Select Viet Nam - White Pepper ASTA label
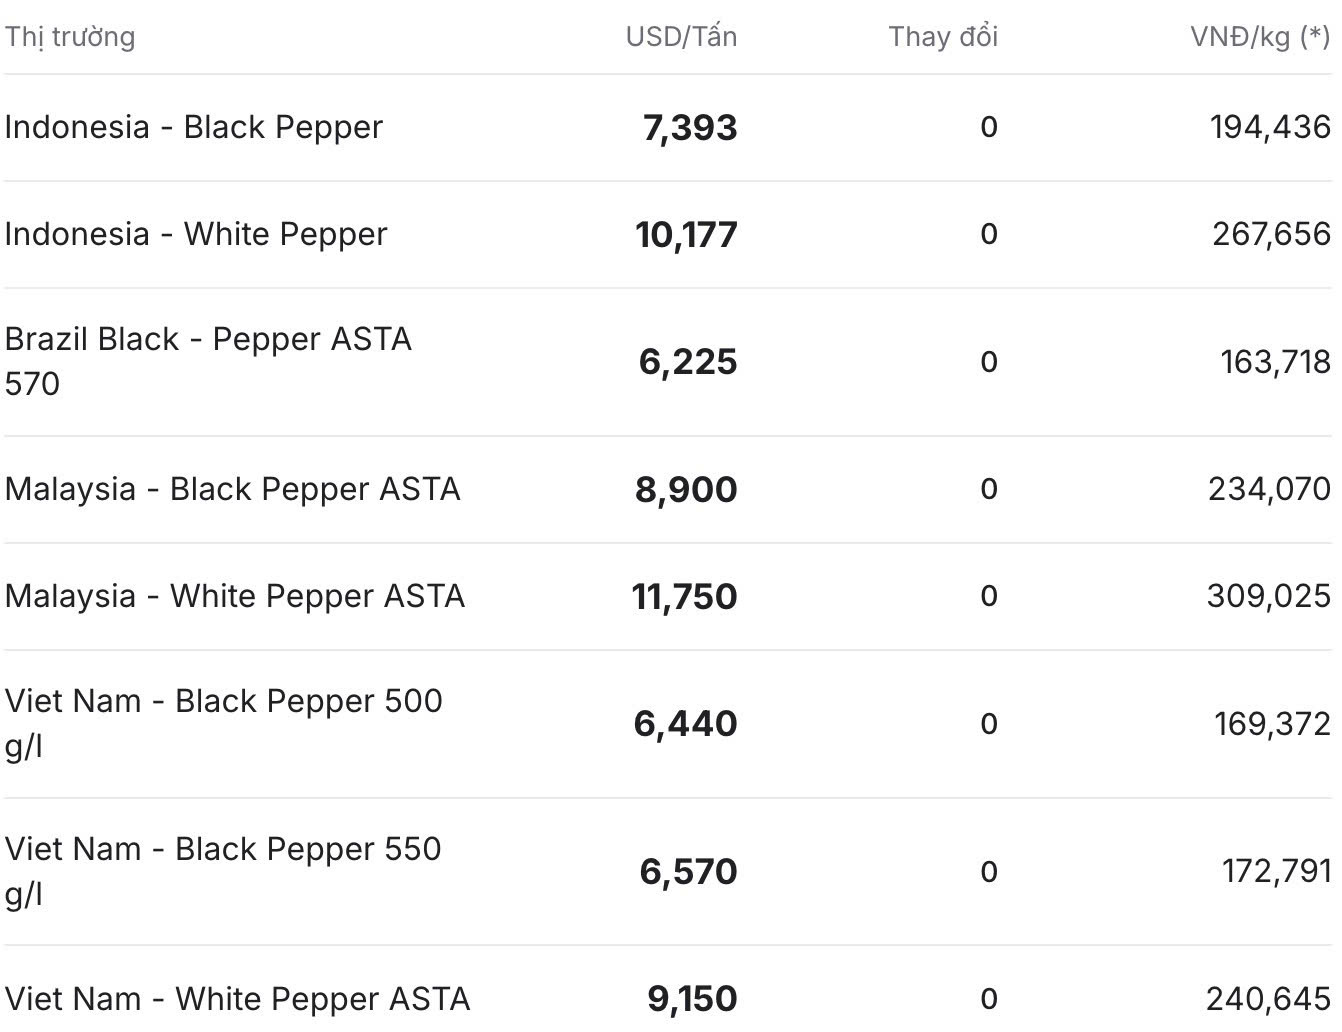This screenshot has width=1342, height=1032. 237,999
